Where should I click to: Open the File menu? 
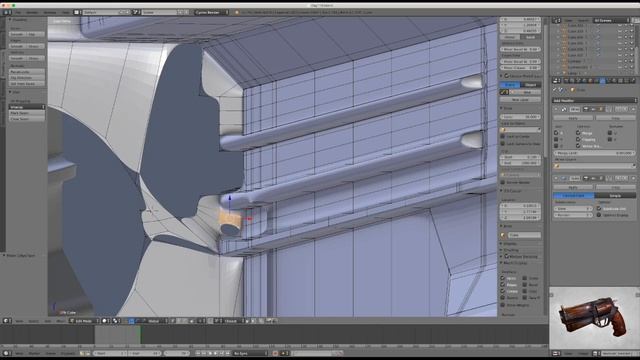click(x=18, y=12)
